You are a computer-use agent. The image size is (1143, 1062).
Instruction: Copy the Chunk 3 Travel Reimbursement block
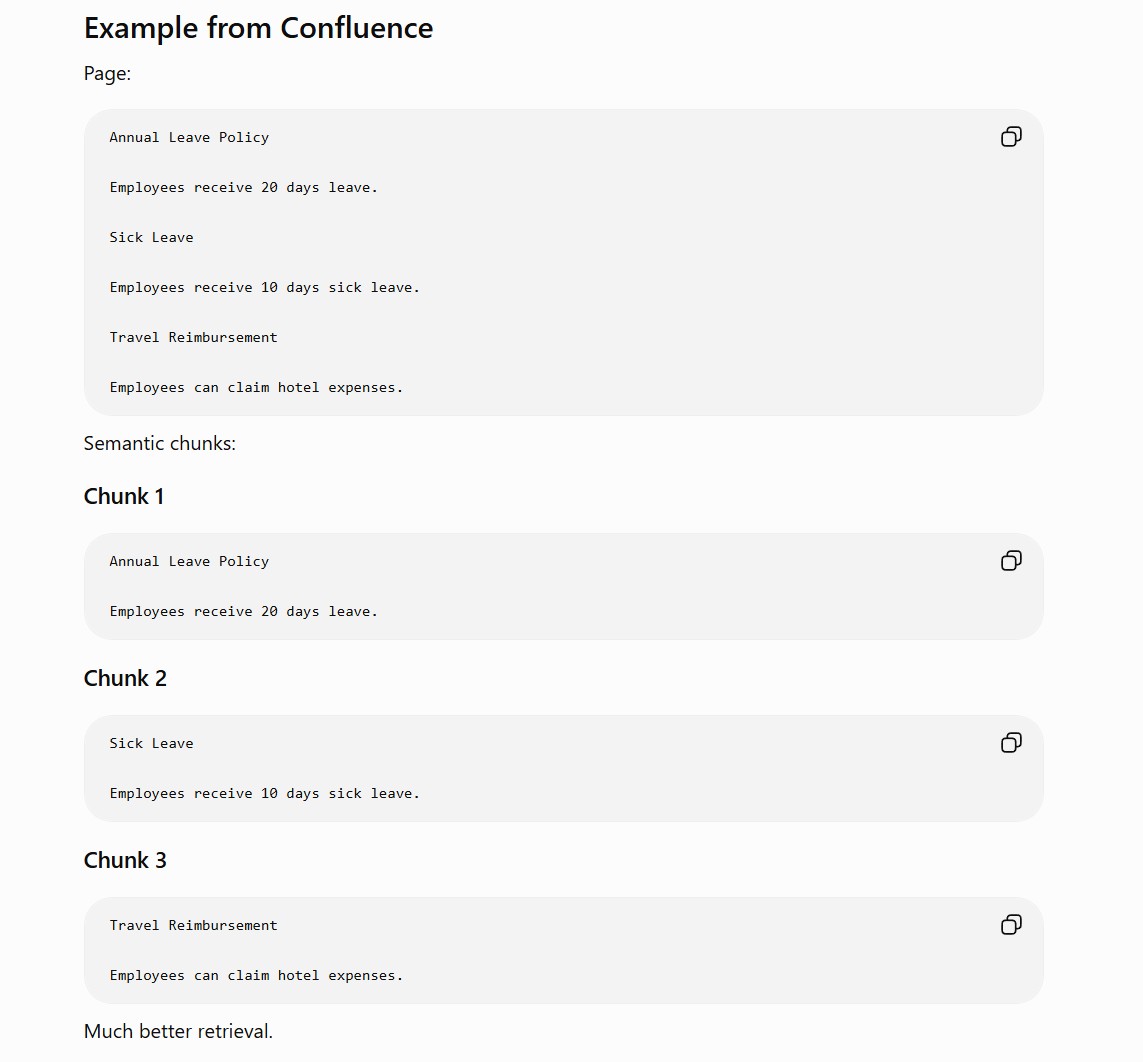pos(1011,925)
